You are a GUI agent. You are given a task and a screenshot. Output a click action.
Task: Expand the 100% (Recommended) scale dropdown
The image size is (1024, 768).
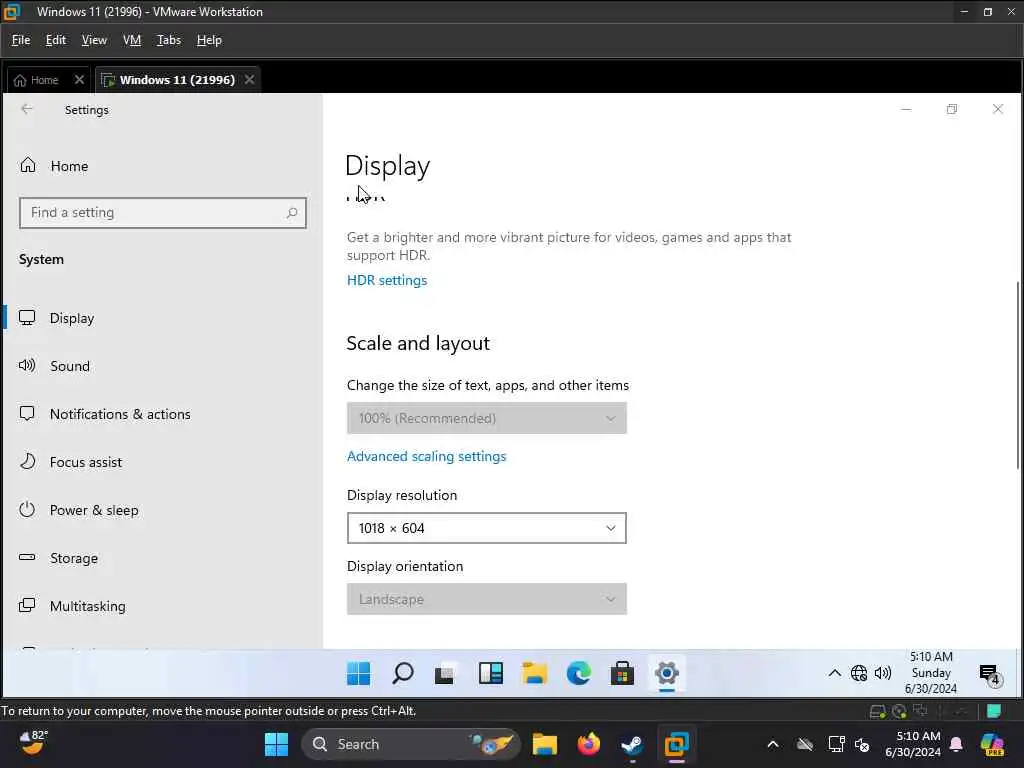(487, 418)
